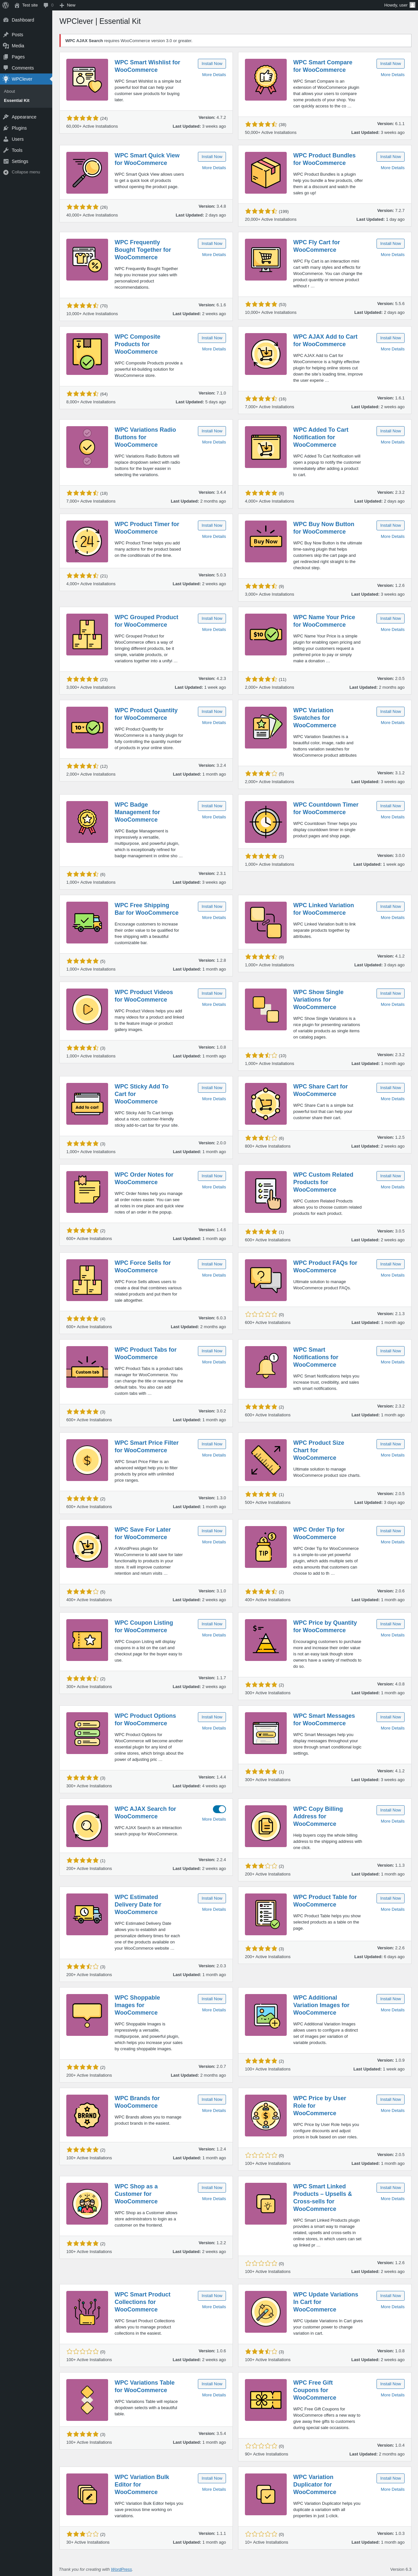
Task: Click the WPC Smart Compare thumbs-up icon
Action: (x=266, y=80)
